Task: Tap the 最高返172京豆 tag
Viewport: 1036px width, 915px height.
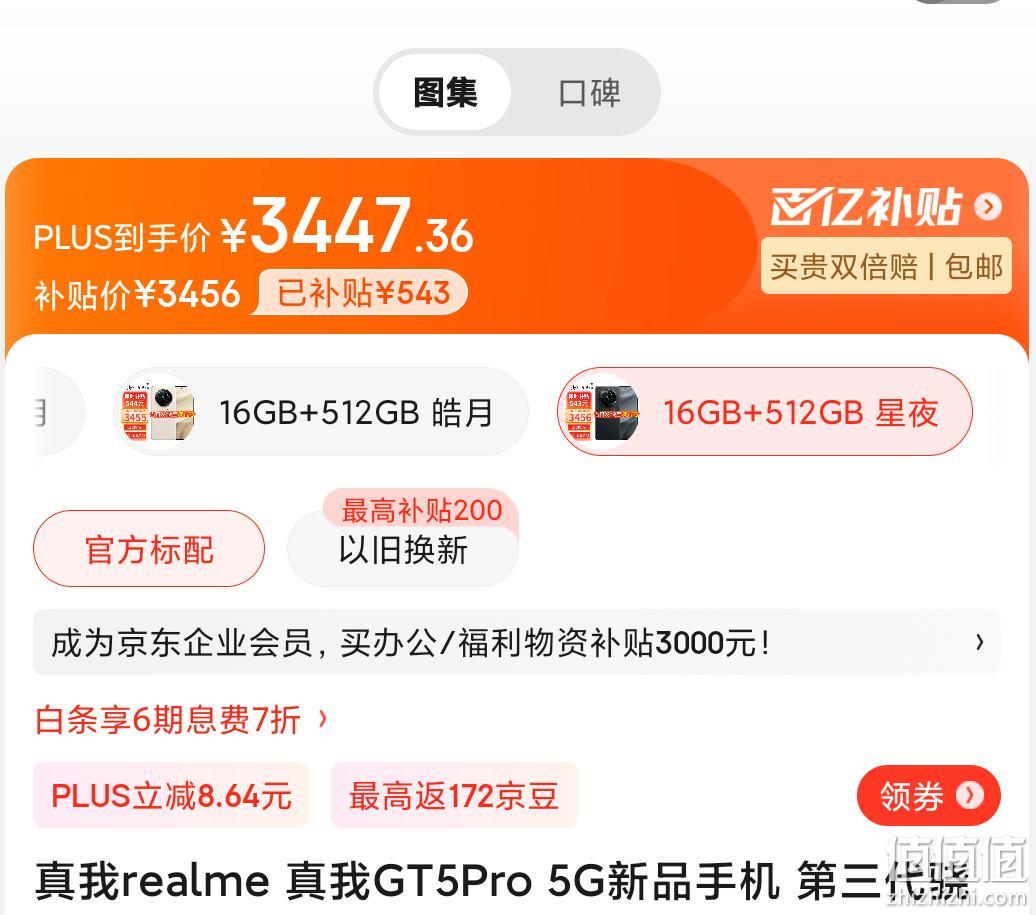Action: click(454, 795)
